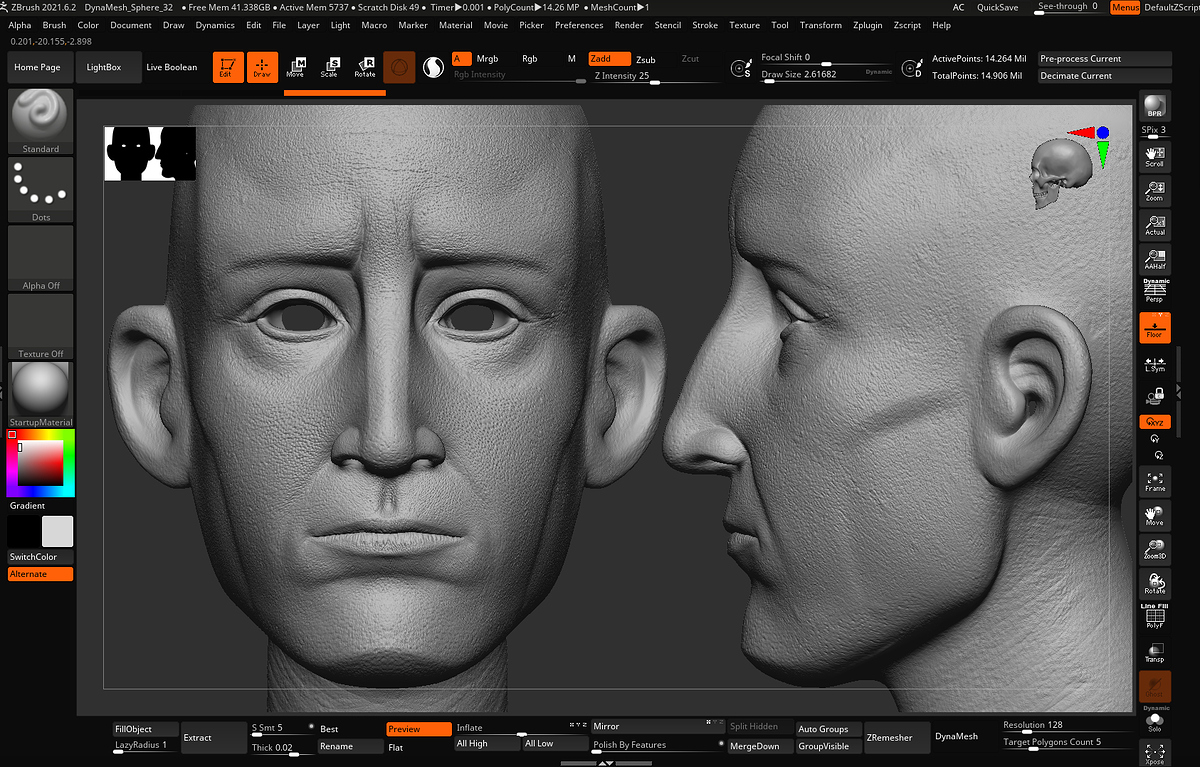Enable Mrgb paint mode

click(487, 59)
